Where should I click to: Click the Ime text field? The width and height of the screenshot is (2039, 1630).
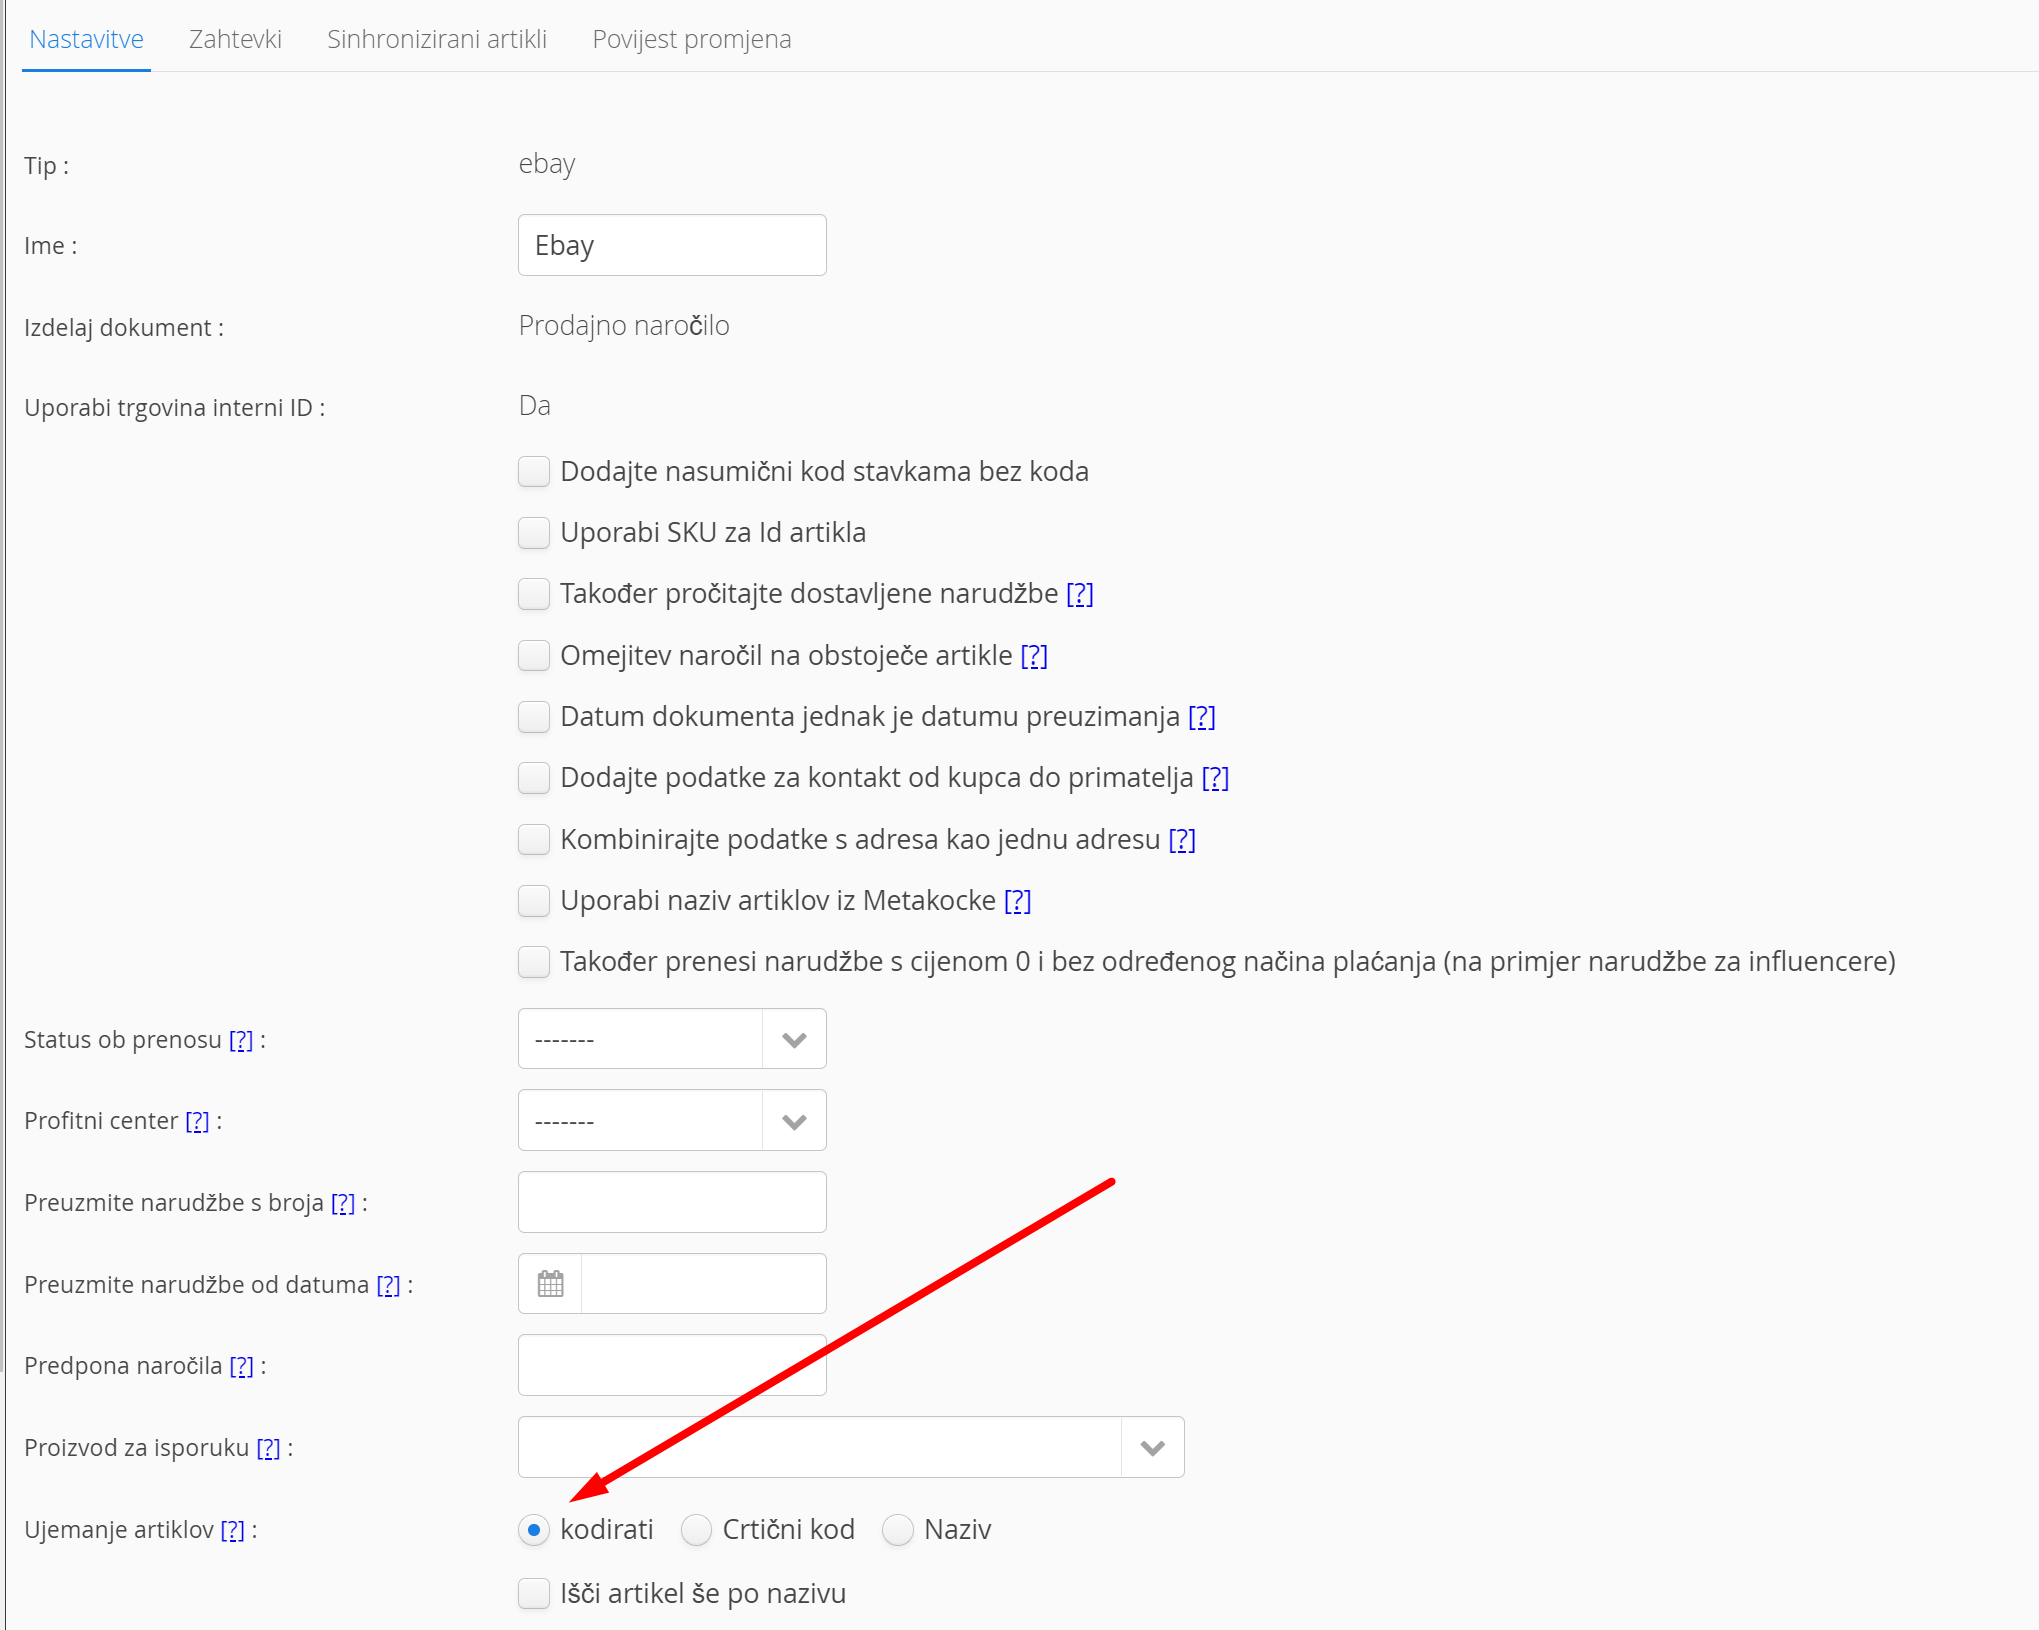pos(672,245)
